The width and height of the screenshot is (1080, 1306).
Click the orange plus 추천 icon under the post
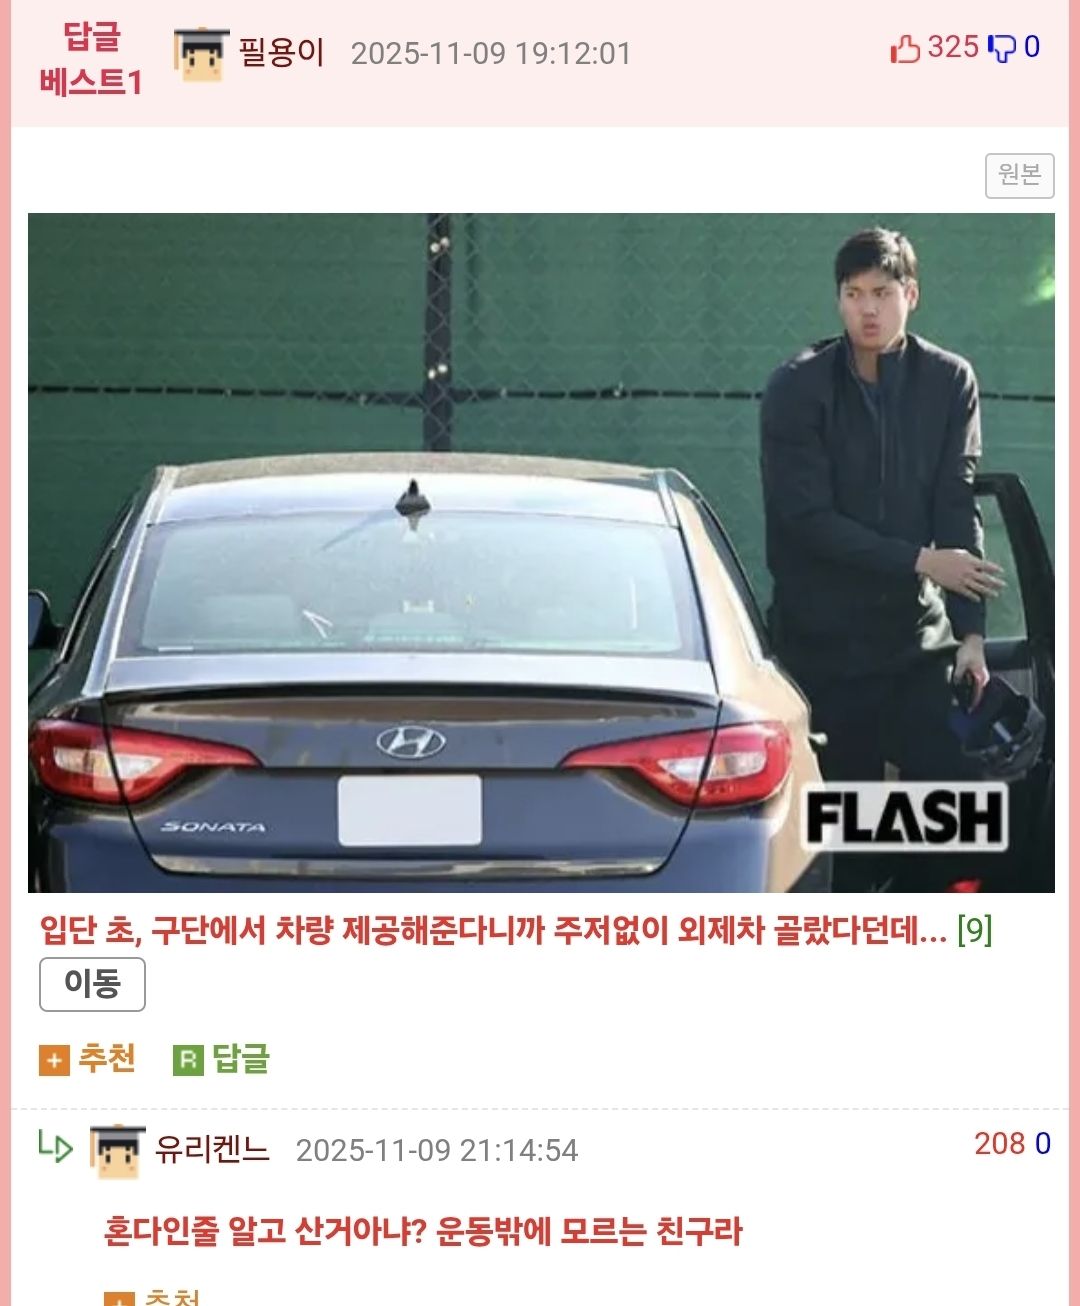54,1060
